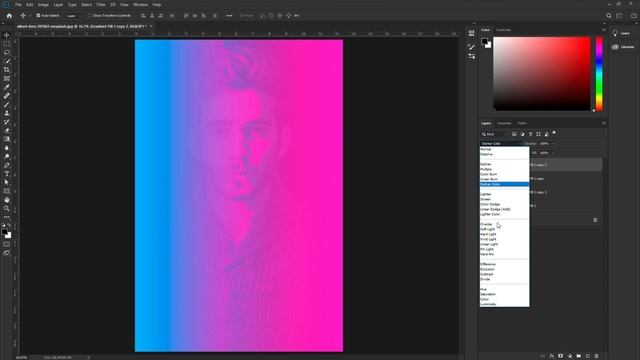Open the blend mode dropdown showing Darker Color
The image size is (640, 360).
501,144
